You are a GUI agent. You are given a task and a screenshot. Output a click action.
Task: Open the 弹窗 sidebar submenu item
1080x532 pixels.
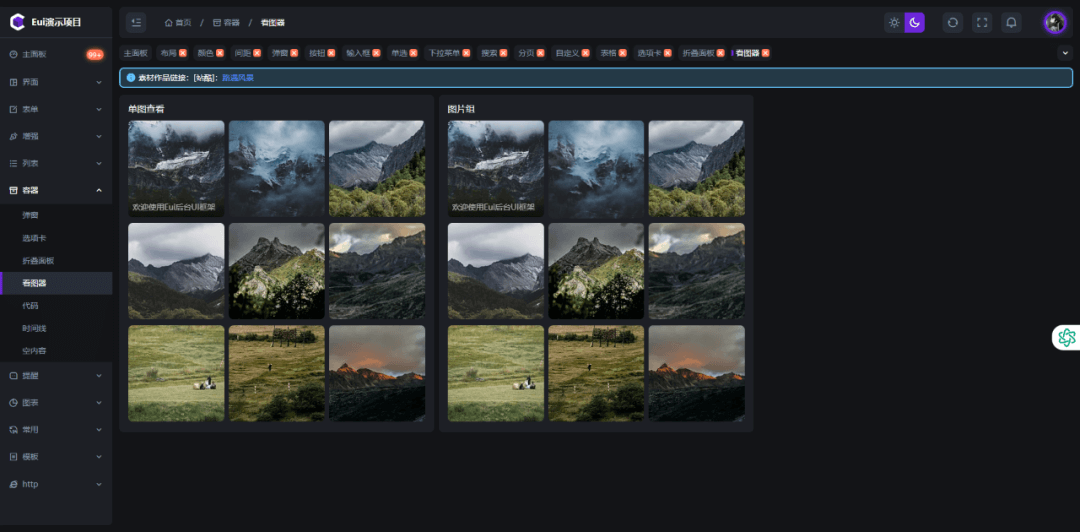tap(56, 216)
